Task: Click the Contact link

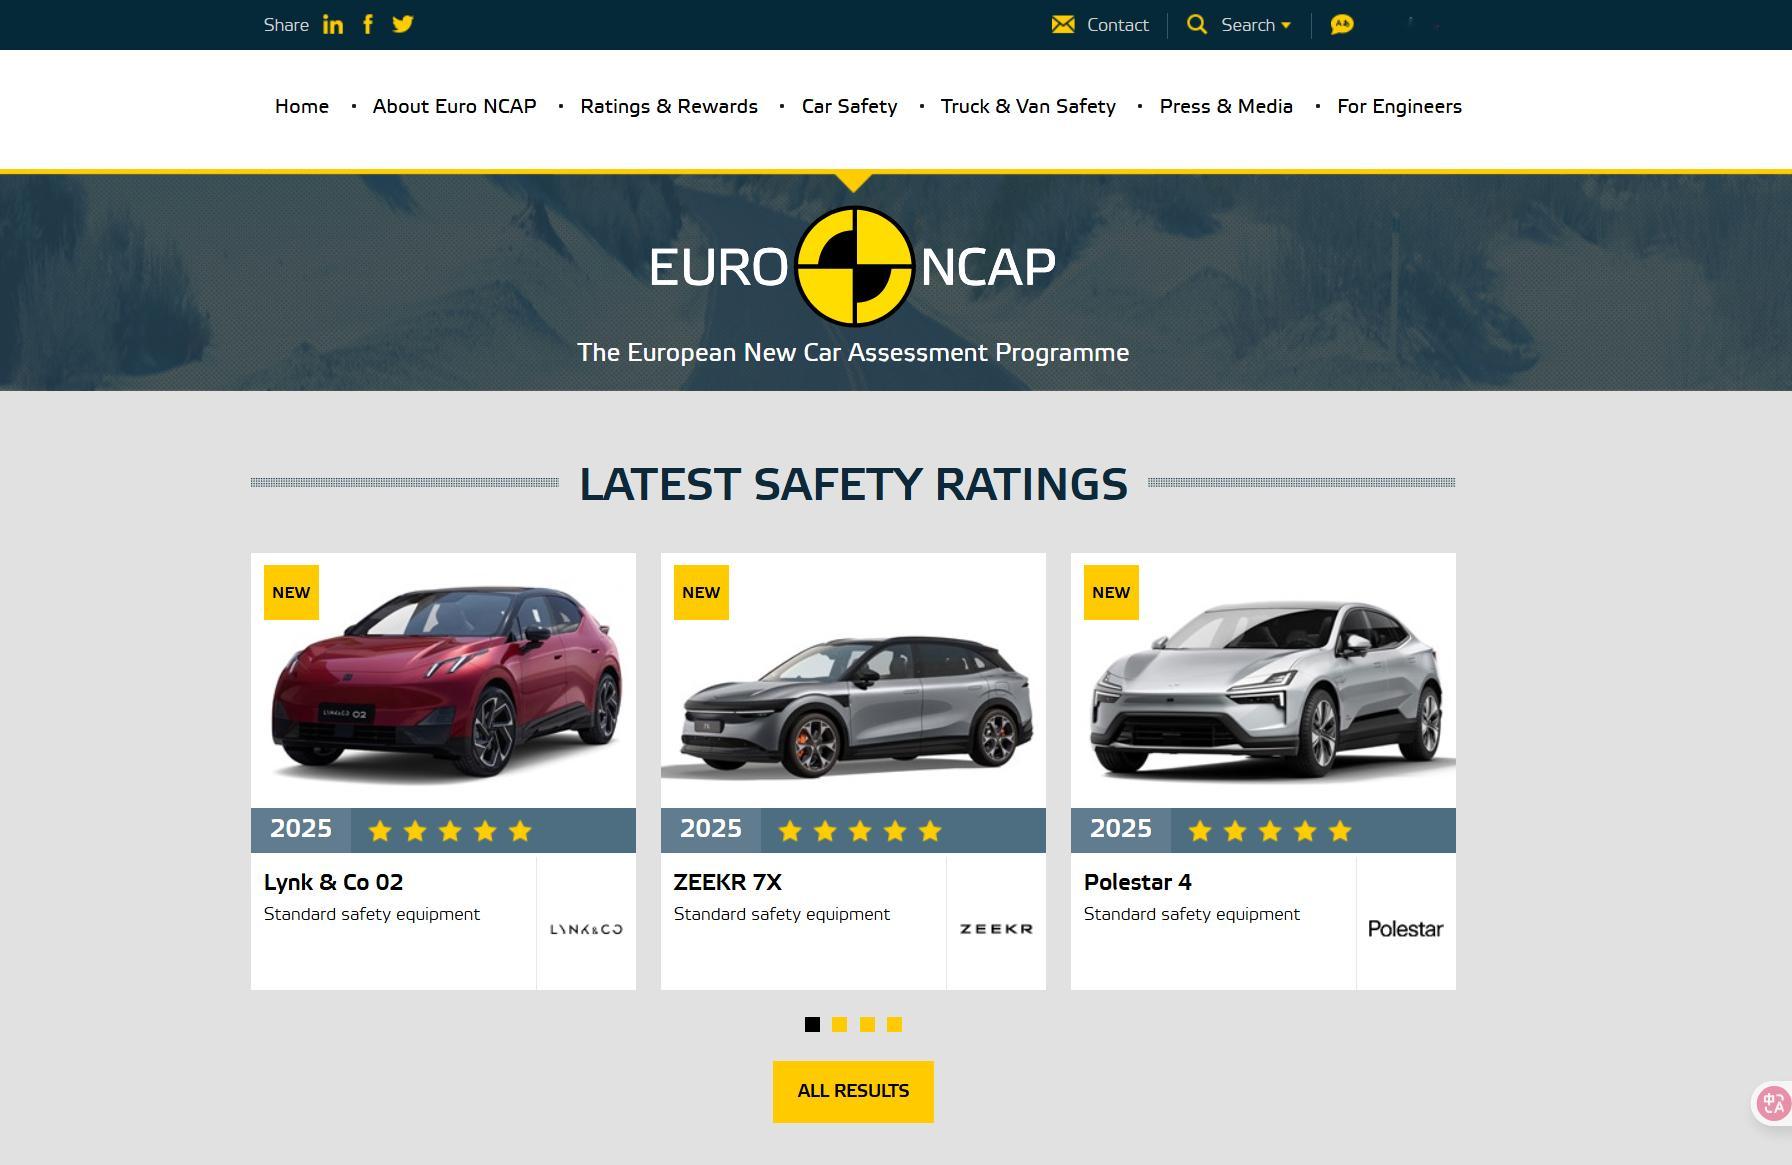Action: pos(1117,25)
